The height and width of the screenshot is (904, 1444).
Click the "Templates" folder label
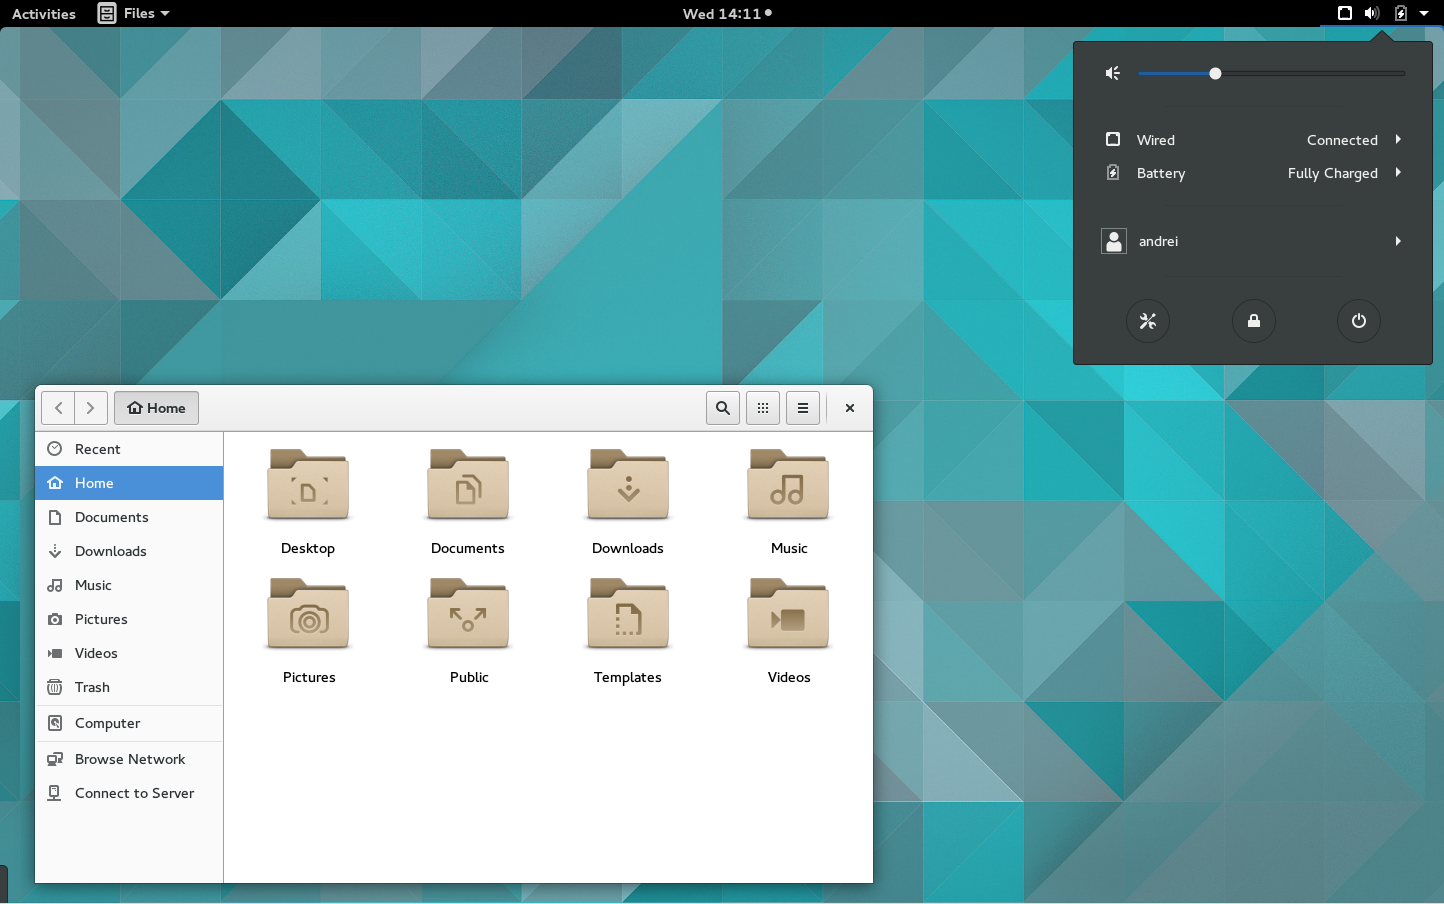(628, 677)
